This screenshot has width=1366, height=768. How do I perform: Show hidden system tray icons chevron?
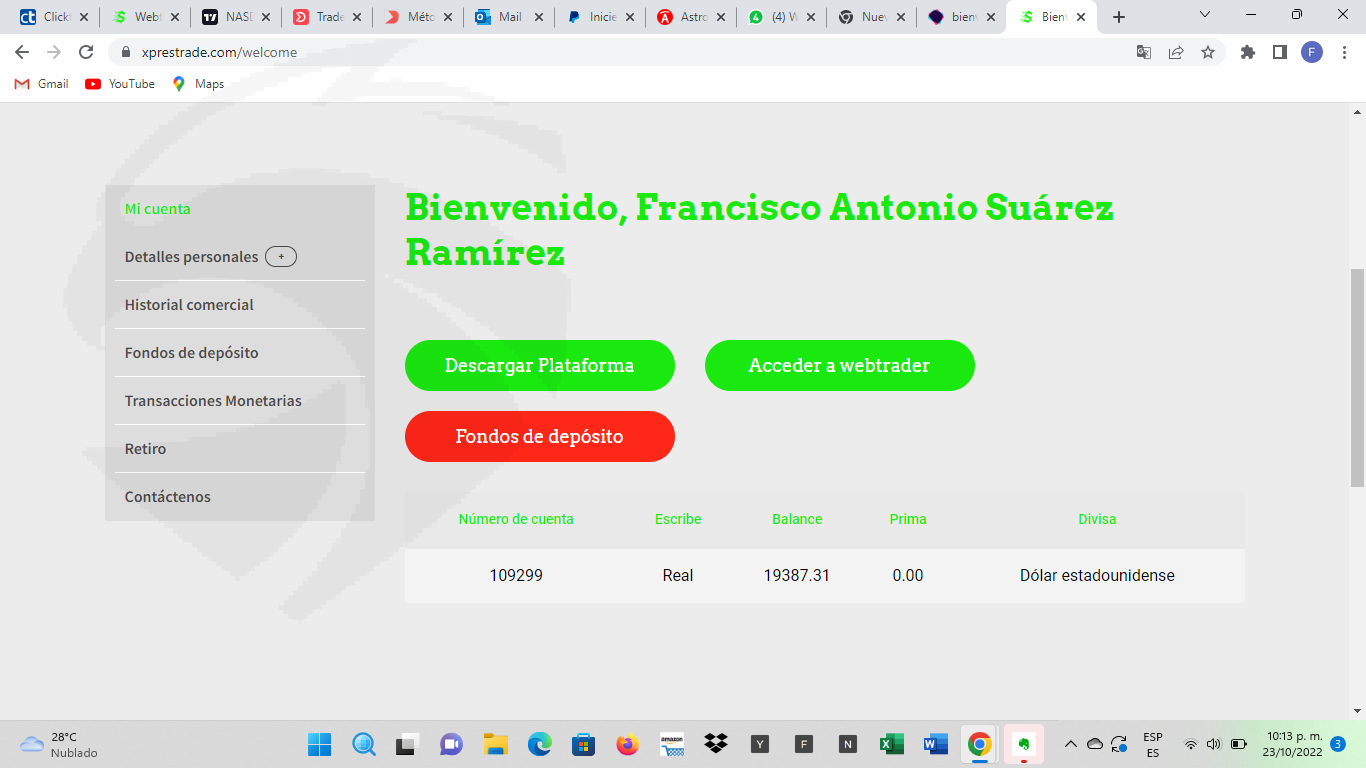[x=1070, y=744]
